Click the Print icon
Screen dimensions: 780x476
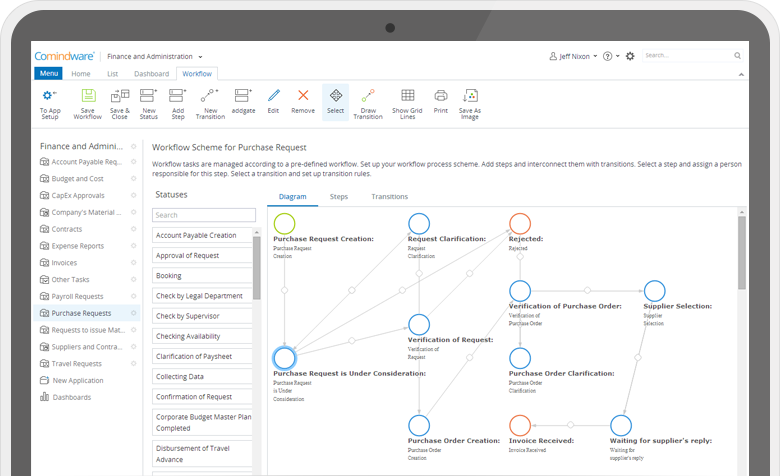tap(440, 97)
